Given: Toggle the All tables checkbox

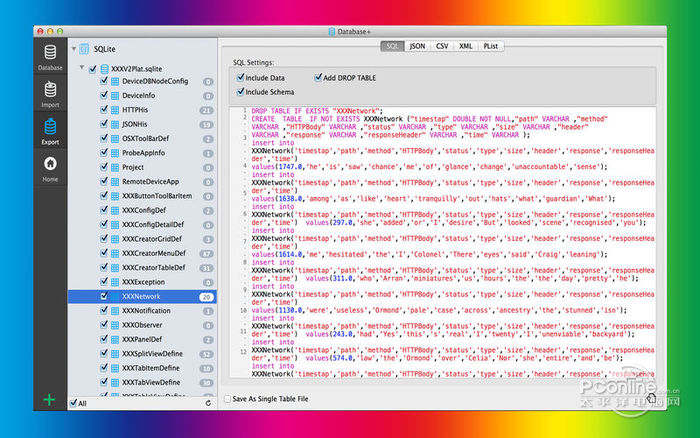Looking at the screenshot, I should tap(73, 403).
